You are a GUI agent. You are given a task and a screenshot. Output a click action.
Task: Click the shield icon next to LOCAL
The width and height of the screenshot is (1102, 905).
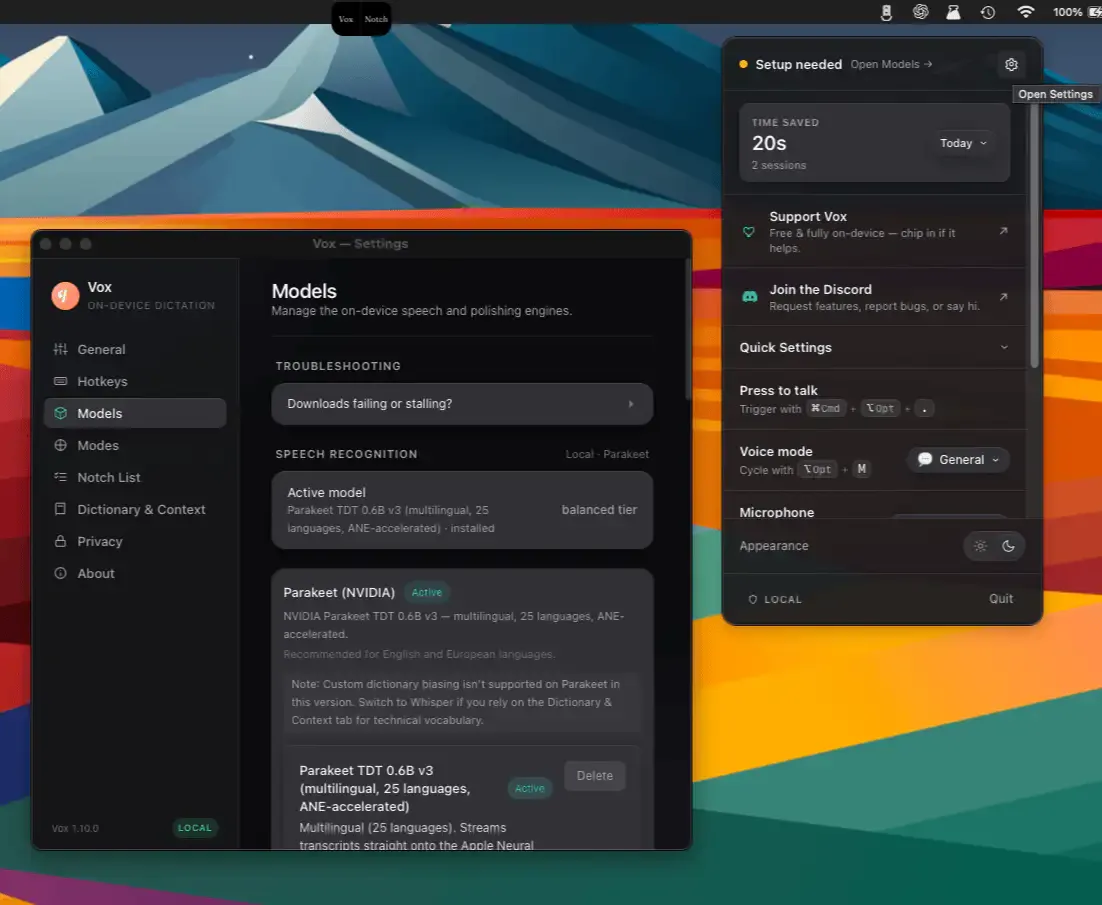753,599
